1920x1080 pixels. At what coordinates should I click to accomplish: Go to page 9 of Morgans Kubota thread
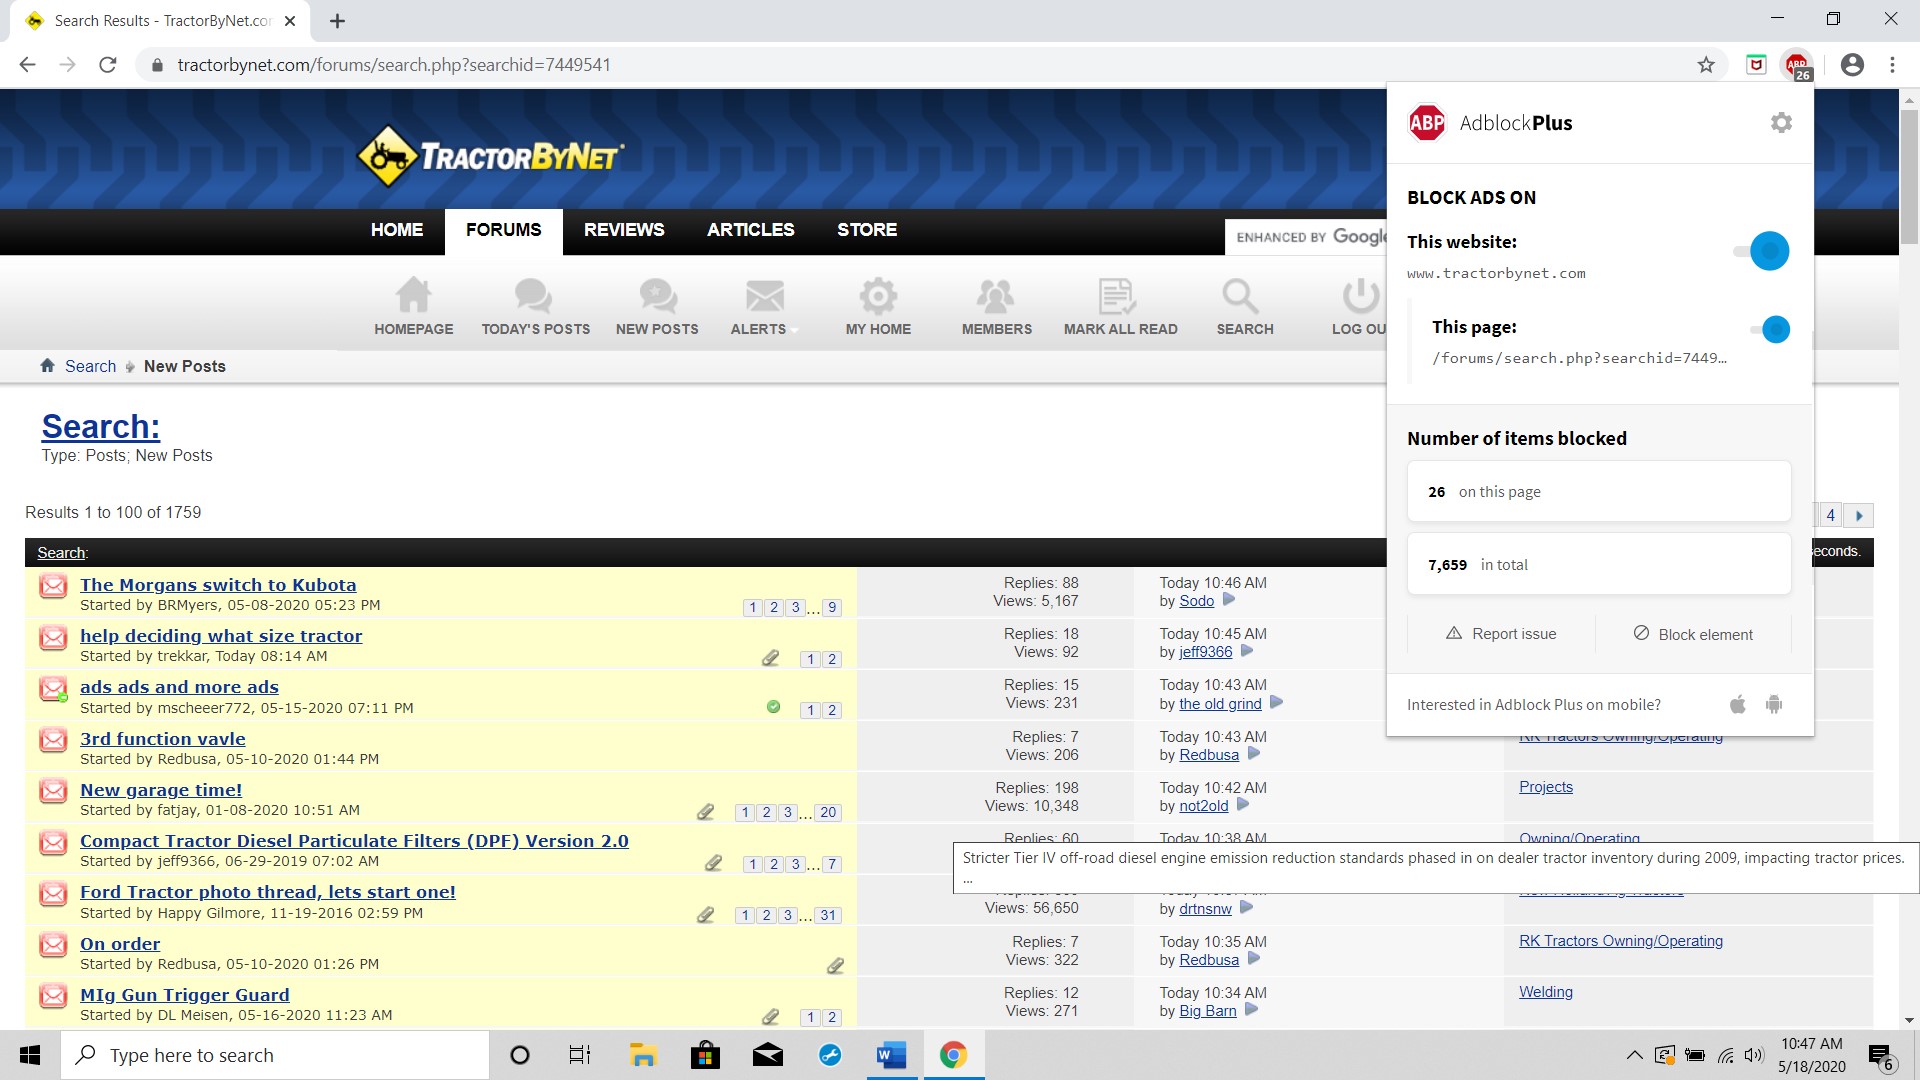click(x=832, y=608)
